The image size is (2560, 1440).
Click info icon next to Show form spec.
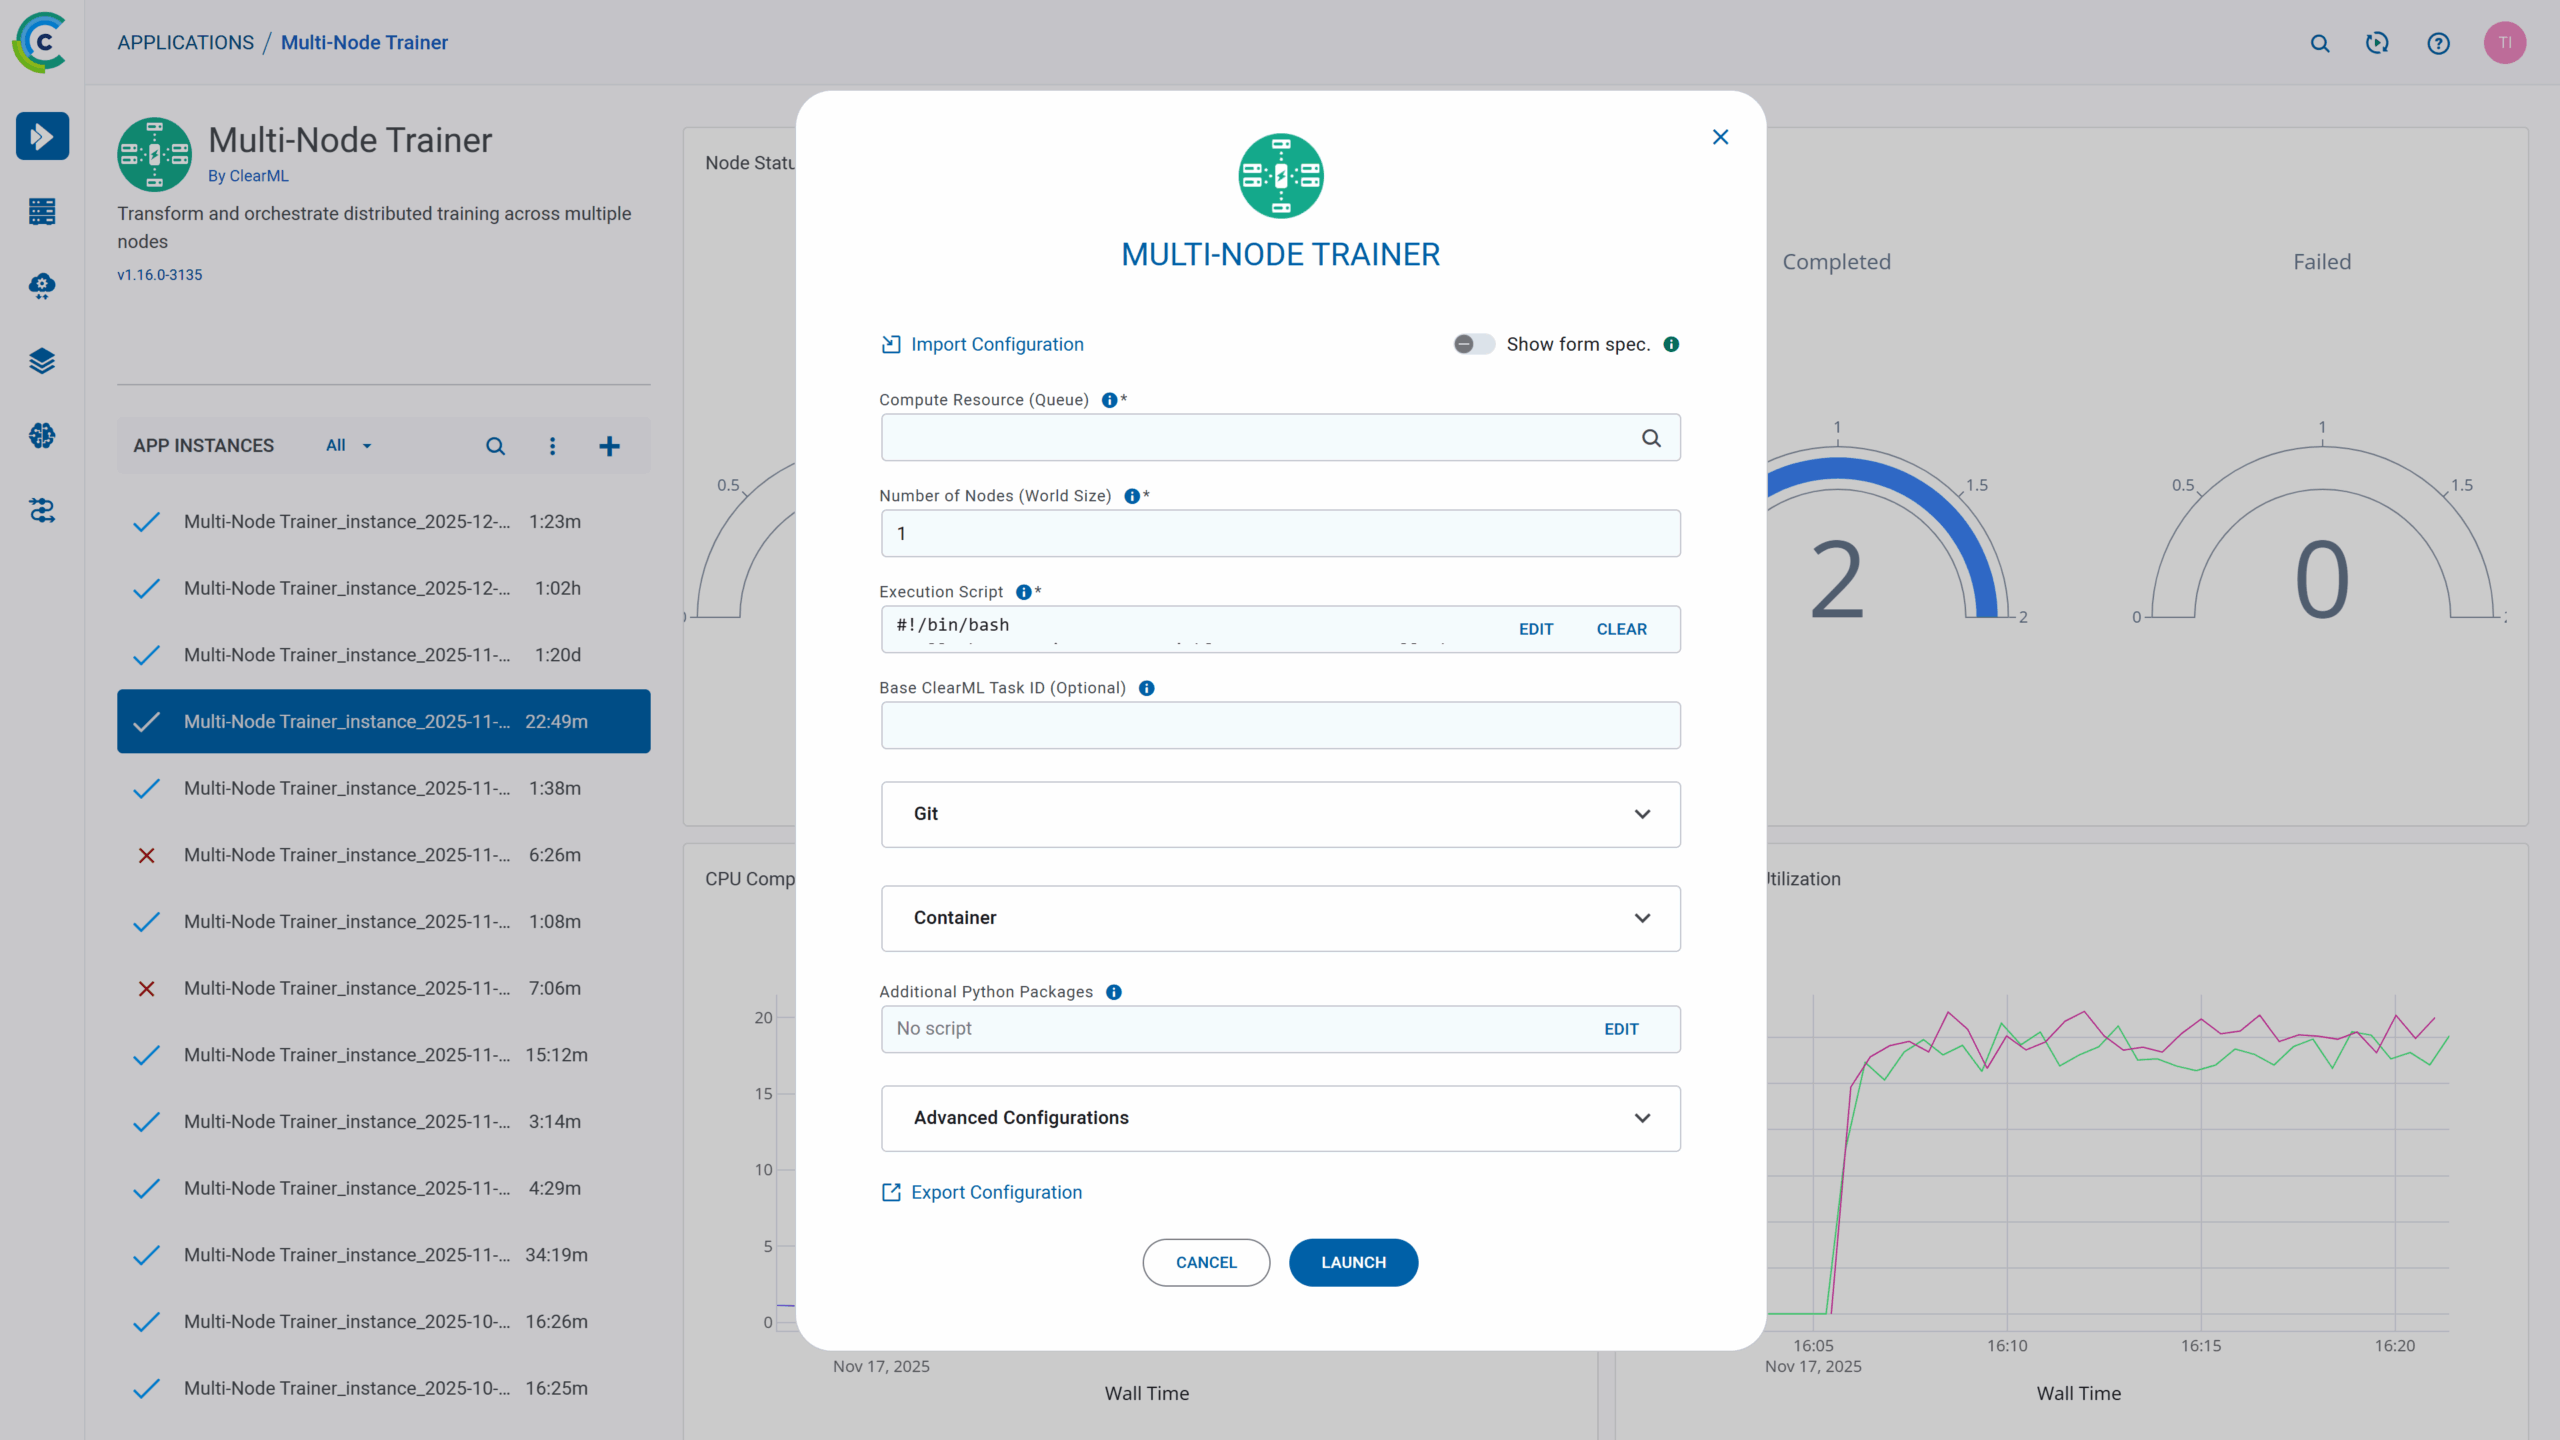pyautogui.click(x=1671, y=344)
